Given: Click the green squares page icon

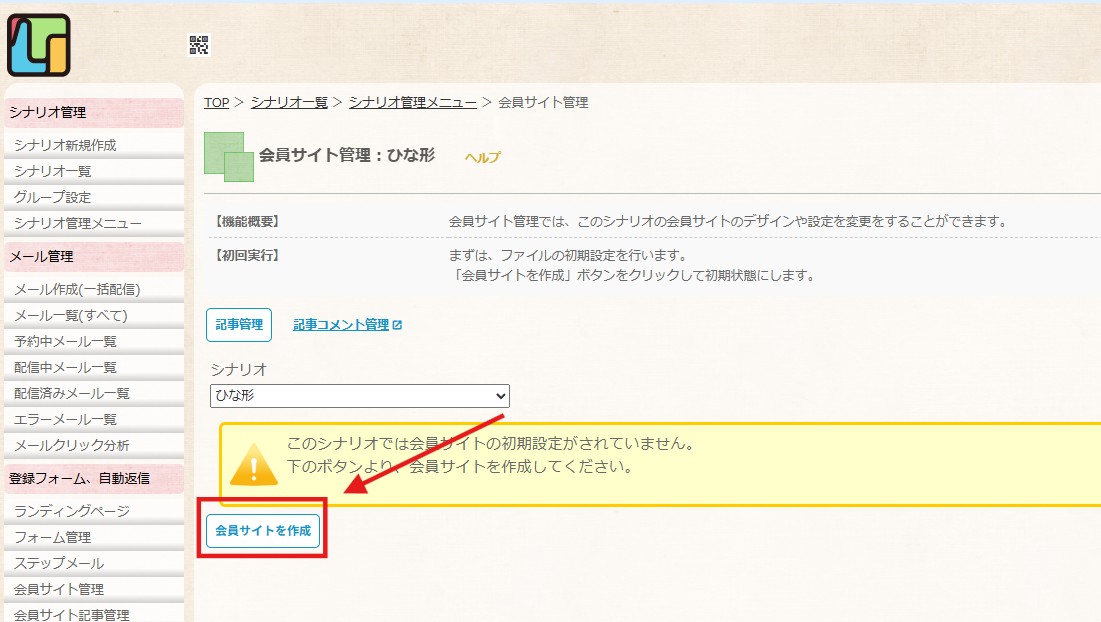Looking at the screenshot, I should [229, 157].
